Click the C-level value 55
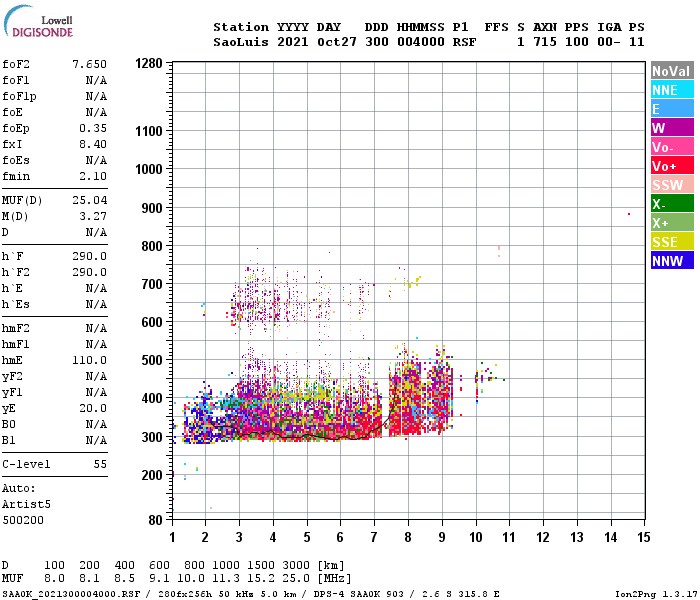The height and width of the screenshot is (600, 700). click(100, 464)
